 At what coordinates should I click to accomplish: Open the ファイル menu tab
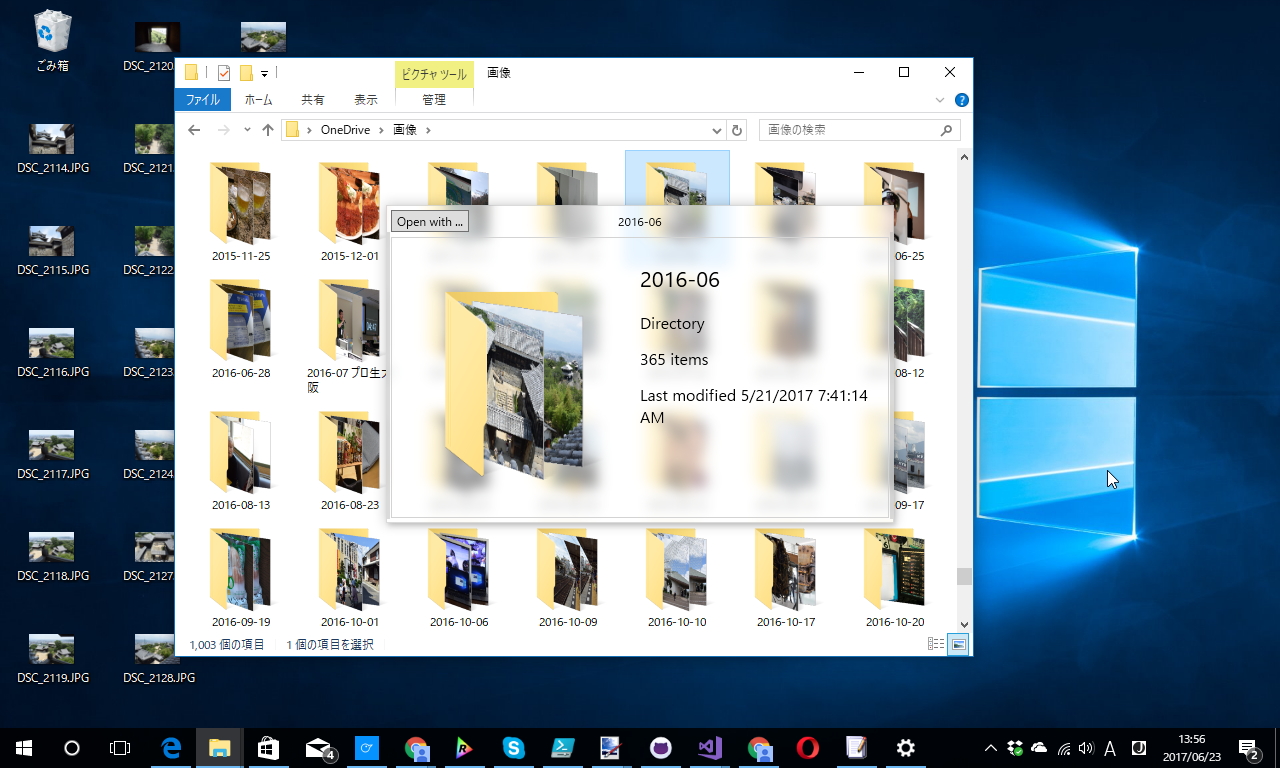[x=203, y=100]
